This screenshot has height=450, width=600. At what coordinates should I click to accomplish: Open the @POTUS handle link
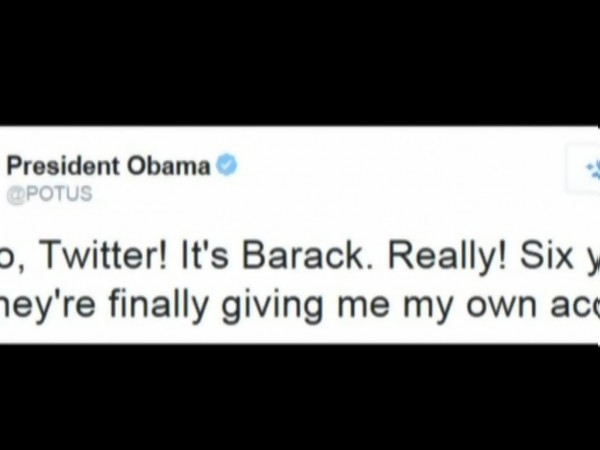click(50, 193)
